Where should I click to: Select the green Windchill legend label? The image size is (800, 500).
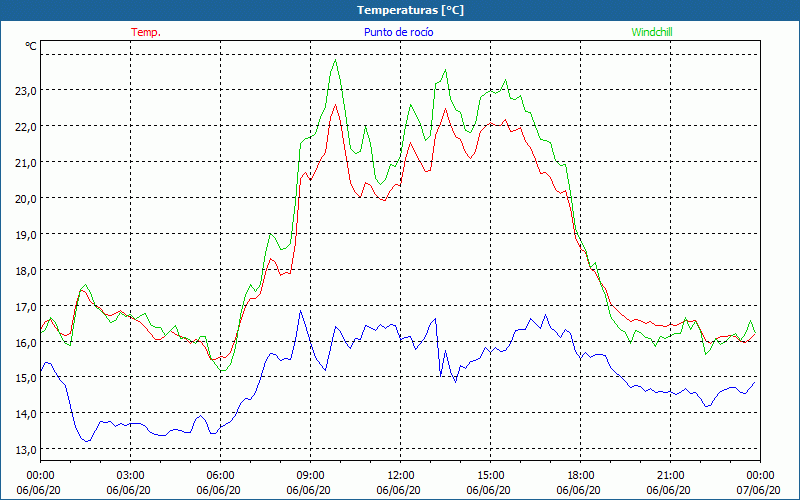click(652, 32)
